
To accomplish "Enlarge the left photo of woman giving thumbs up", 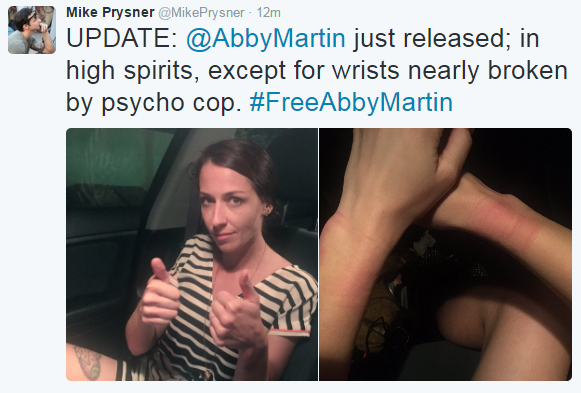I will [x=192, y=254].
